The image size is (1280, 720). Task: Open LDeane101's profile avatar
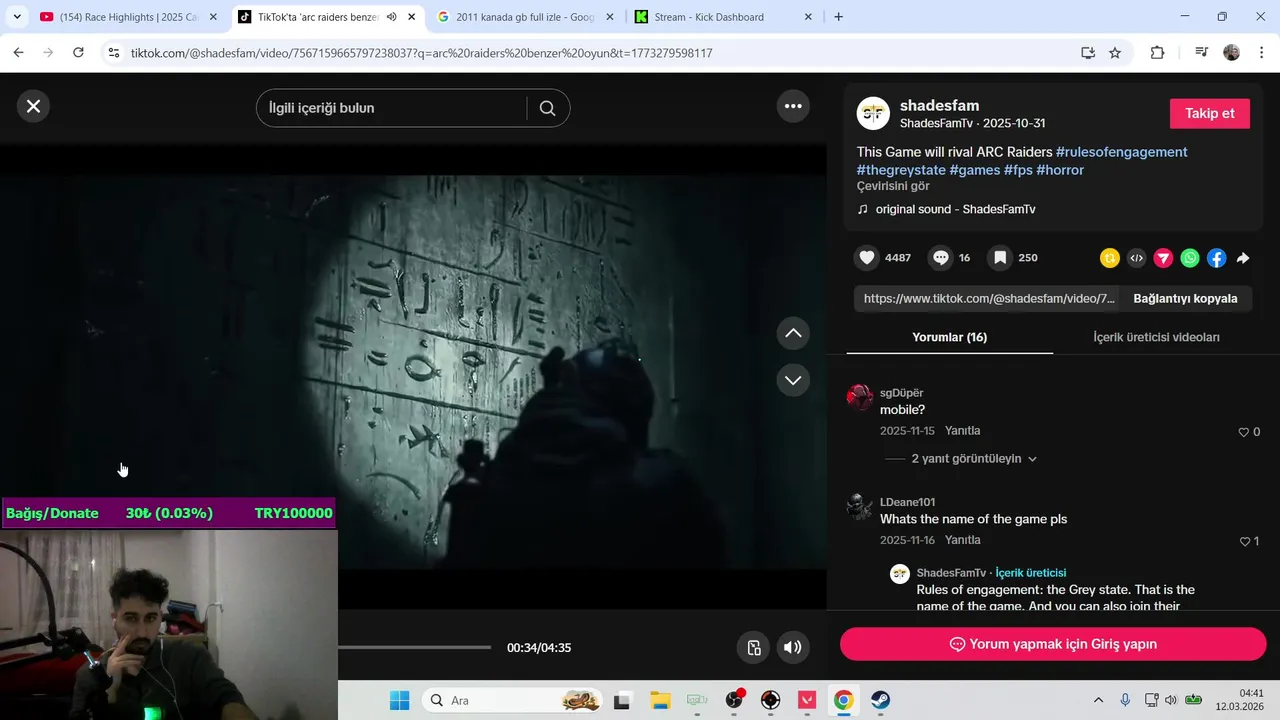pos(859,506)
